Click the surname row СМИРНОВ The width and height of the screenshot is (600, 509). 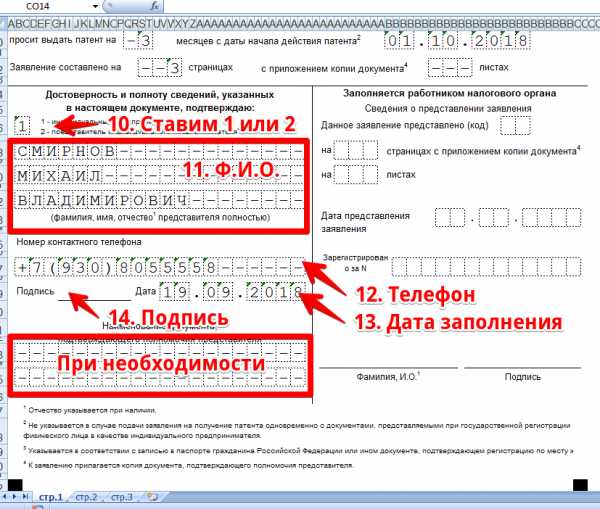[159, 152]
